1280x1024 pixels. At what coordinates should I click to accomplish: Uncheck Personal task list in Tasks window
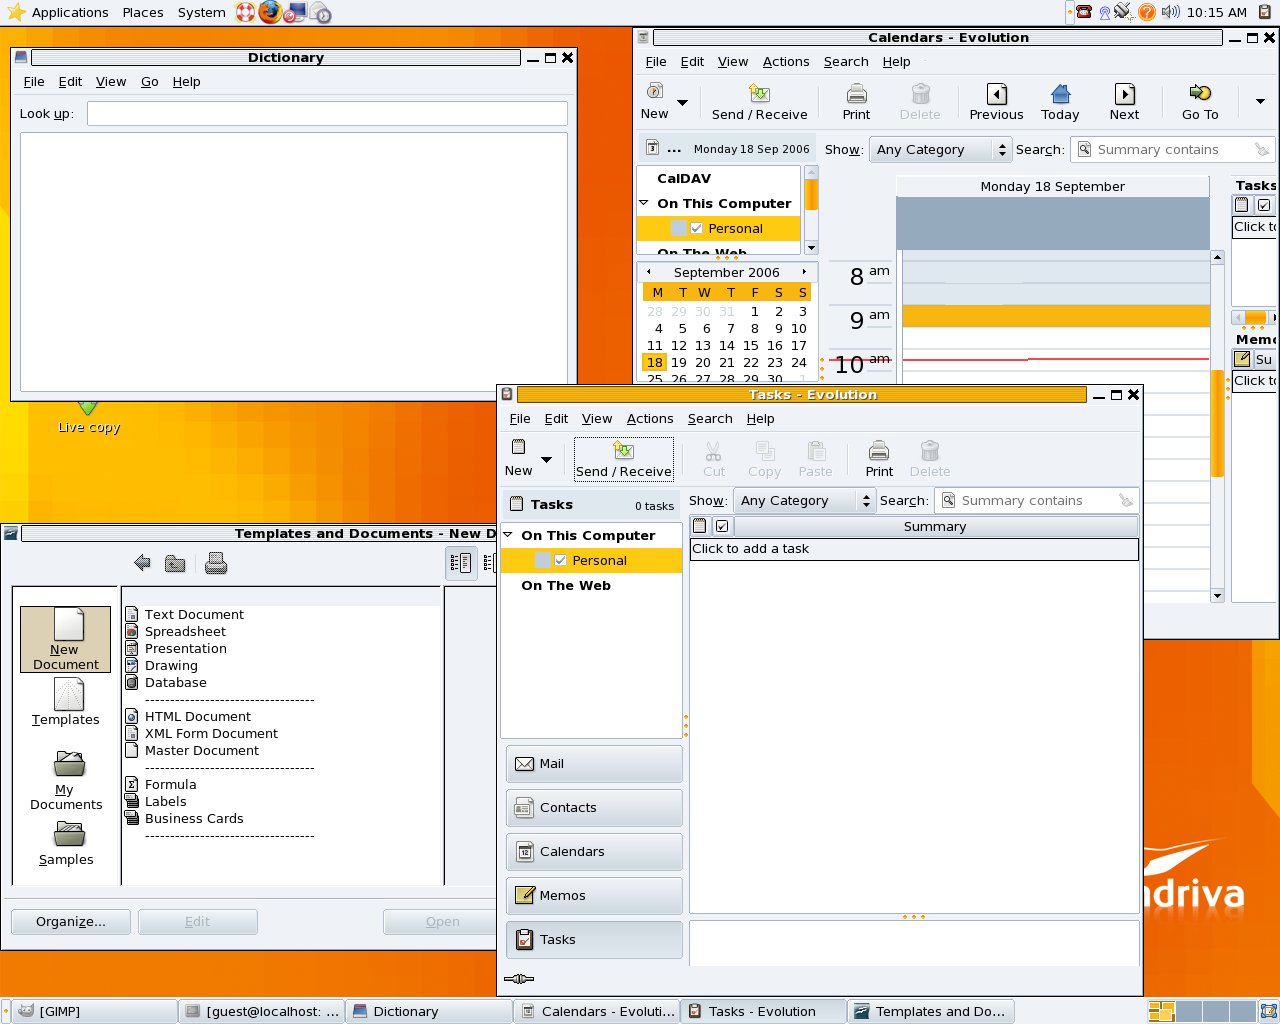tap(560, 560)
